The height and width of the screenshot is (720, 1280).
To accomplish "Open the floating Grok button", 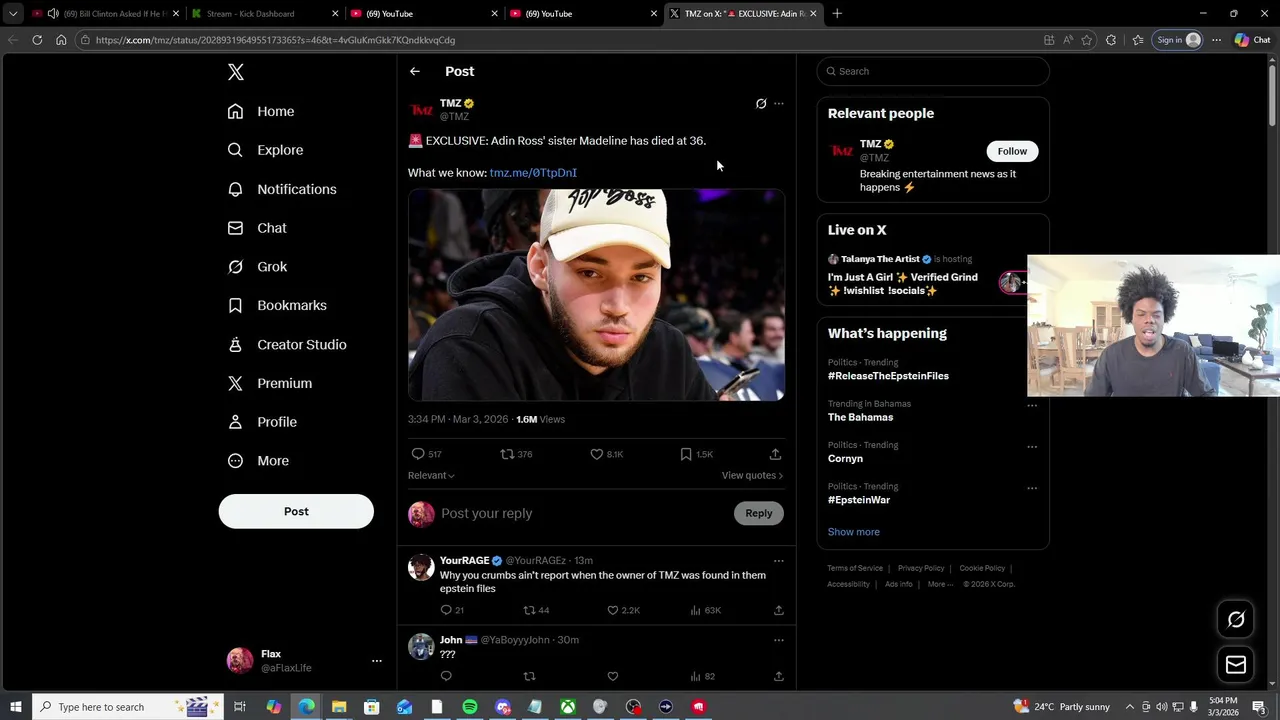I will click(1236, 620).
